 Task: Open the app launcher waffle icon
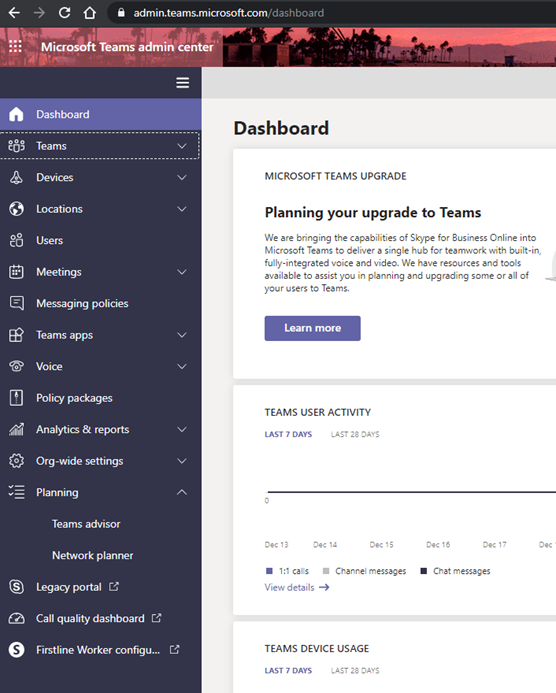pos(15,46)
